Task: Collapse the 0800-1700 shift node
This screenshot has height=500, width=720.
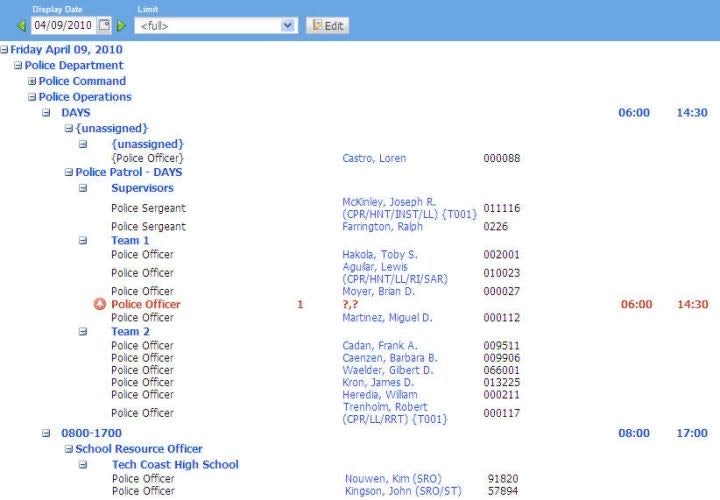Action: (x=46, y=433)
